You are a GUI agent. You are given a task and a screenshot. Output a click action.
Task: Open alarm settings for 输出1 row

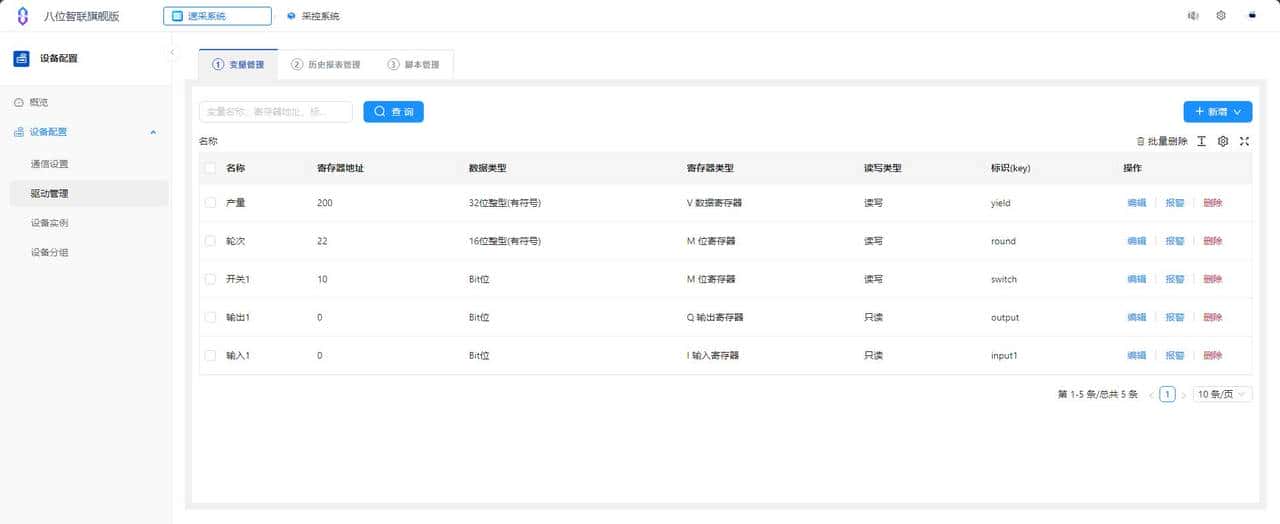[1175, 317]
